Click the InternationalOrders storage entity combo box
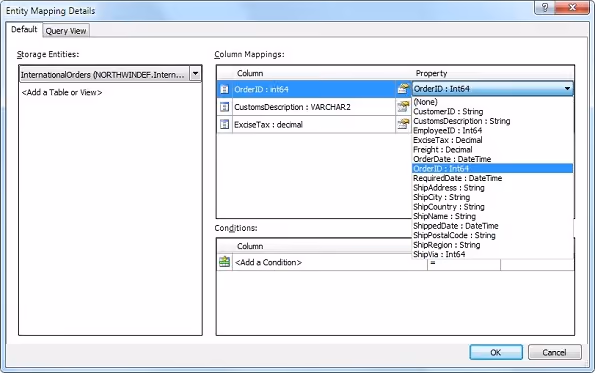Image resolution: width=595 pixels, height=373 pixels. point(110,74)
